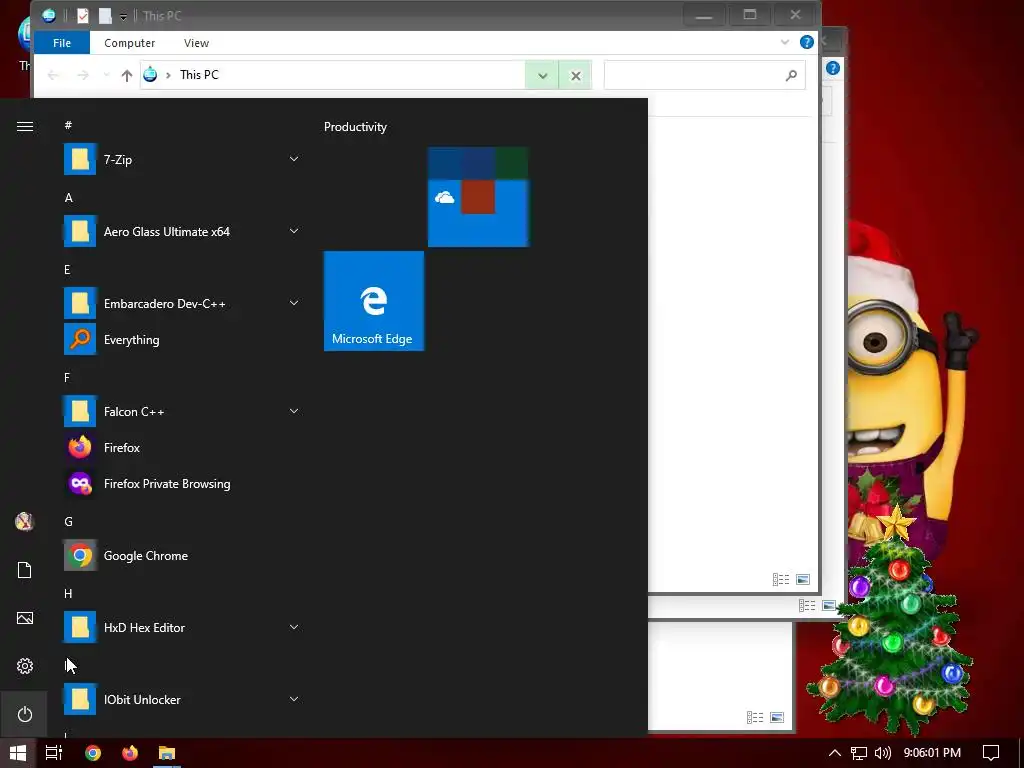The image size is (1024, 768).
Task: Open address bar history dropdown in This PC
Action: tap(542, 75)
